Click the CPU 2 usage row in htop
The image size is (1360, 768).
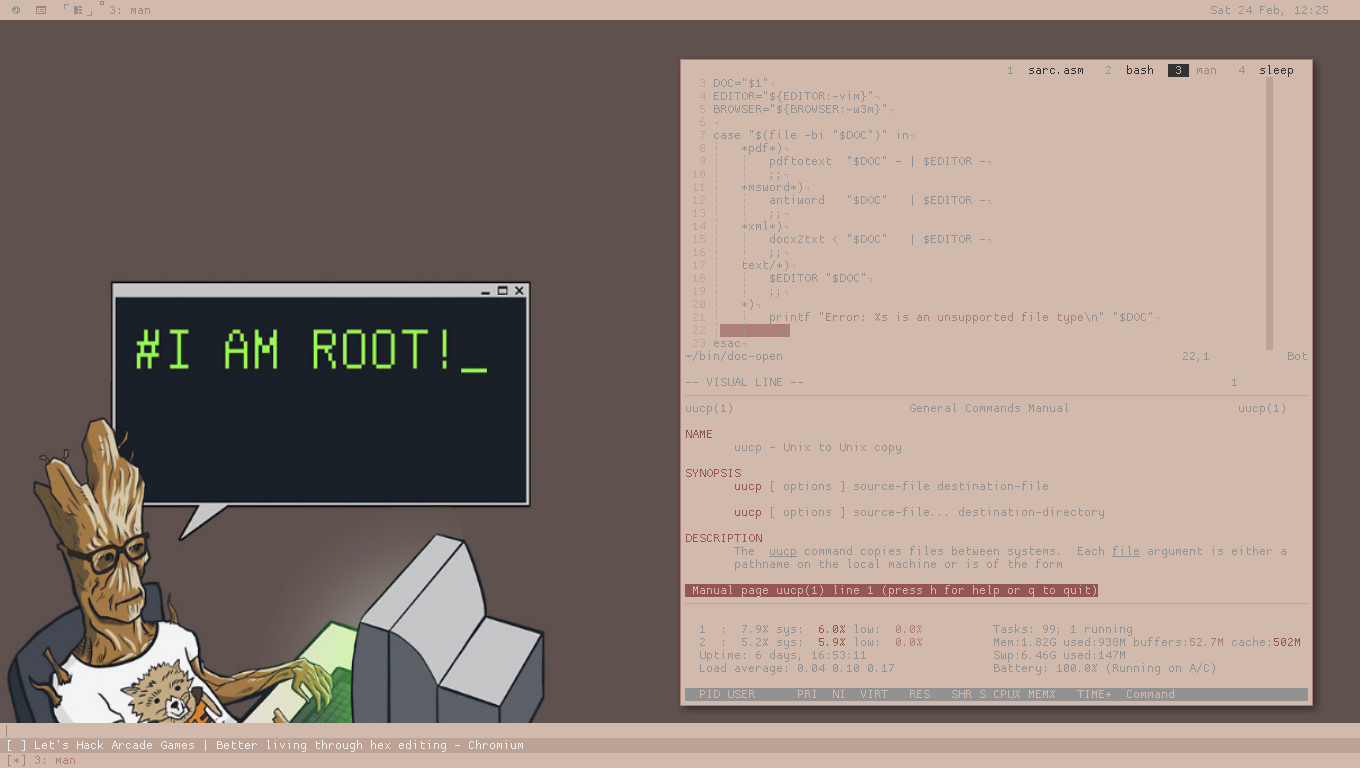click(x=811, y=642)
